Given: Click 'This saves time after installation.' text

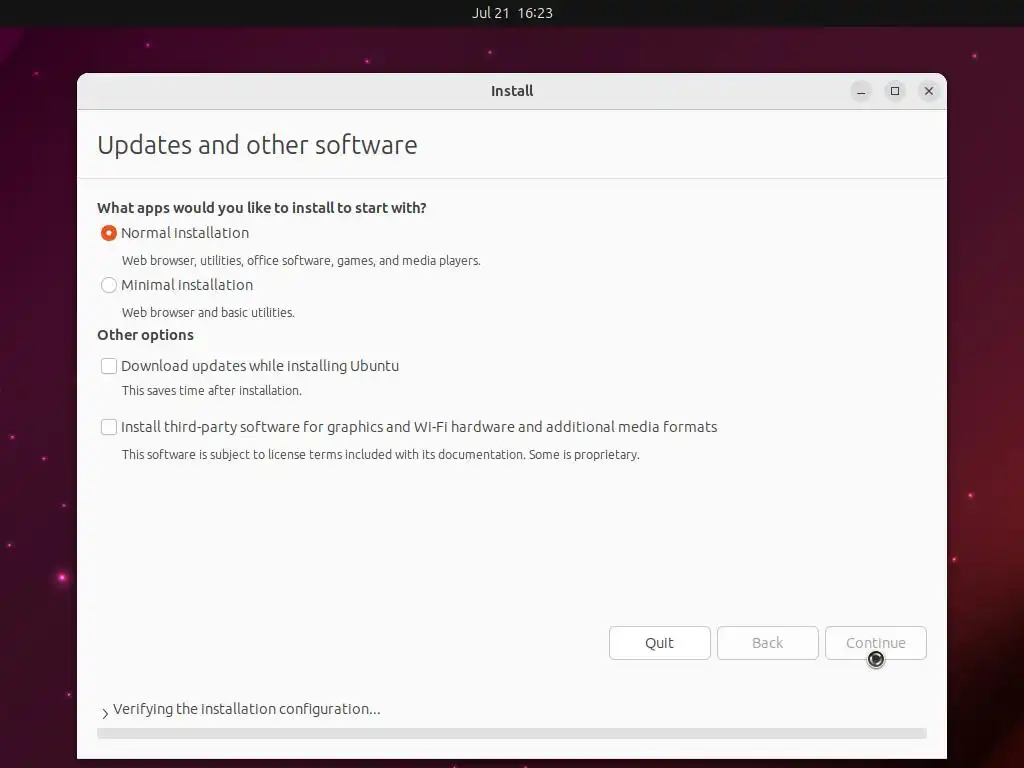Looking at the screenshot, I should click(212, 391).
